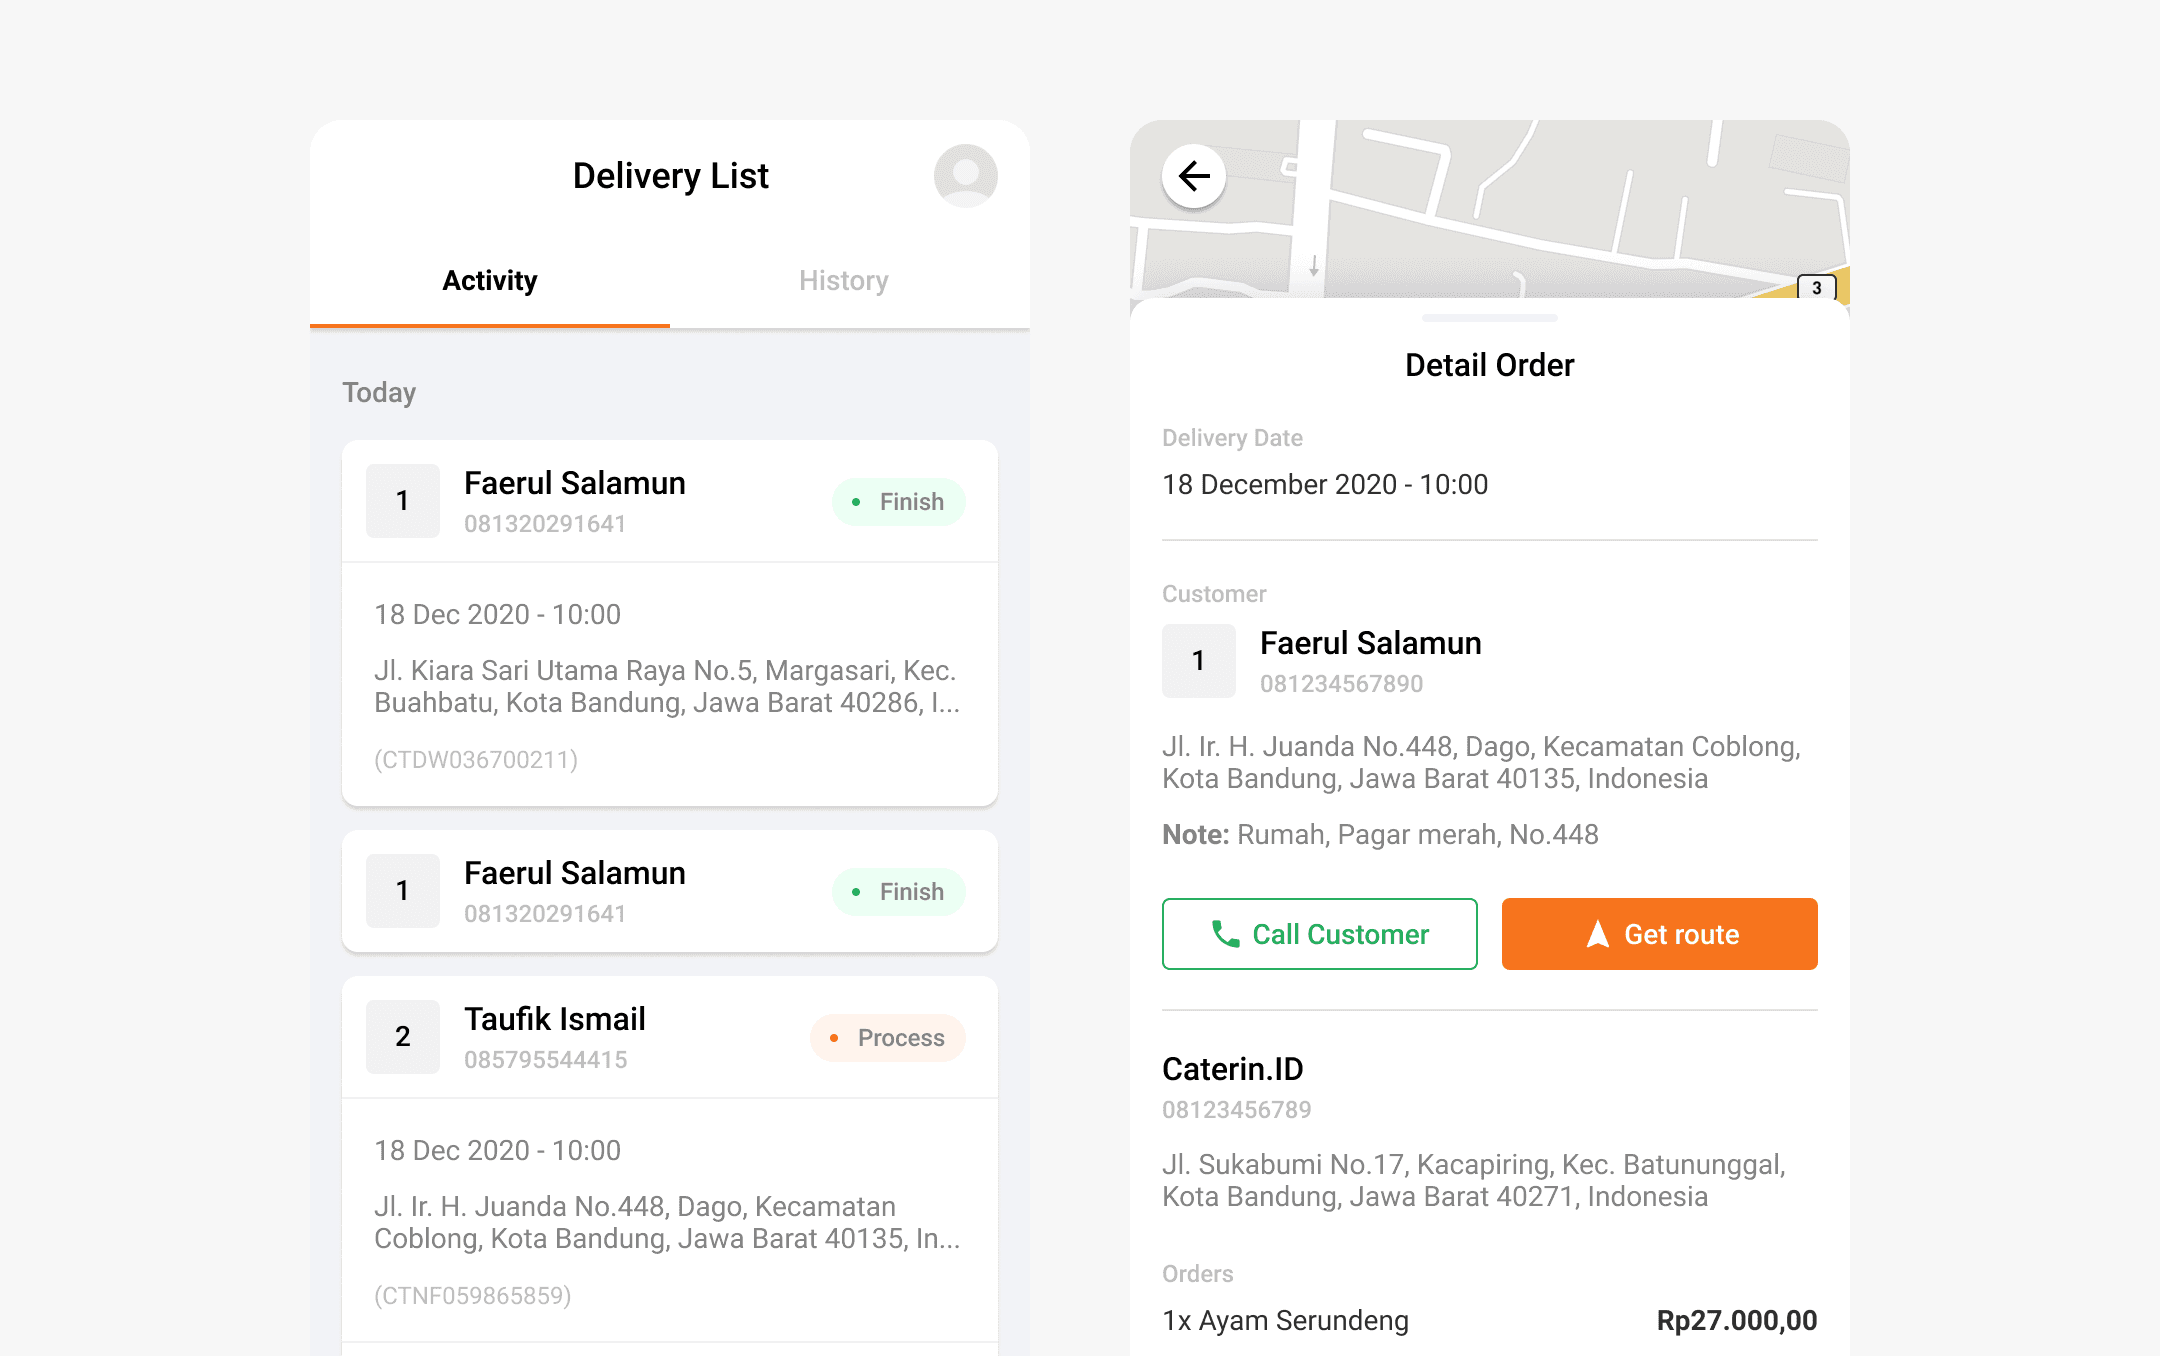Viewport: 2160px width, 1356px height.
Task: Click the Caterin.ID vendor name
Action: point(1232,1069)
